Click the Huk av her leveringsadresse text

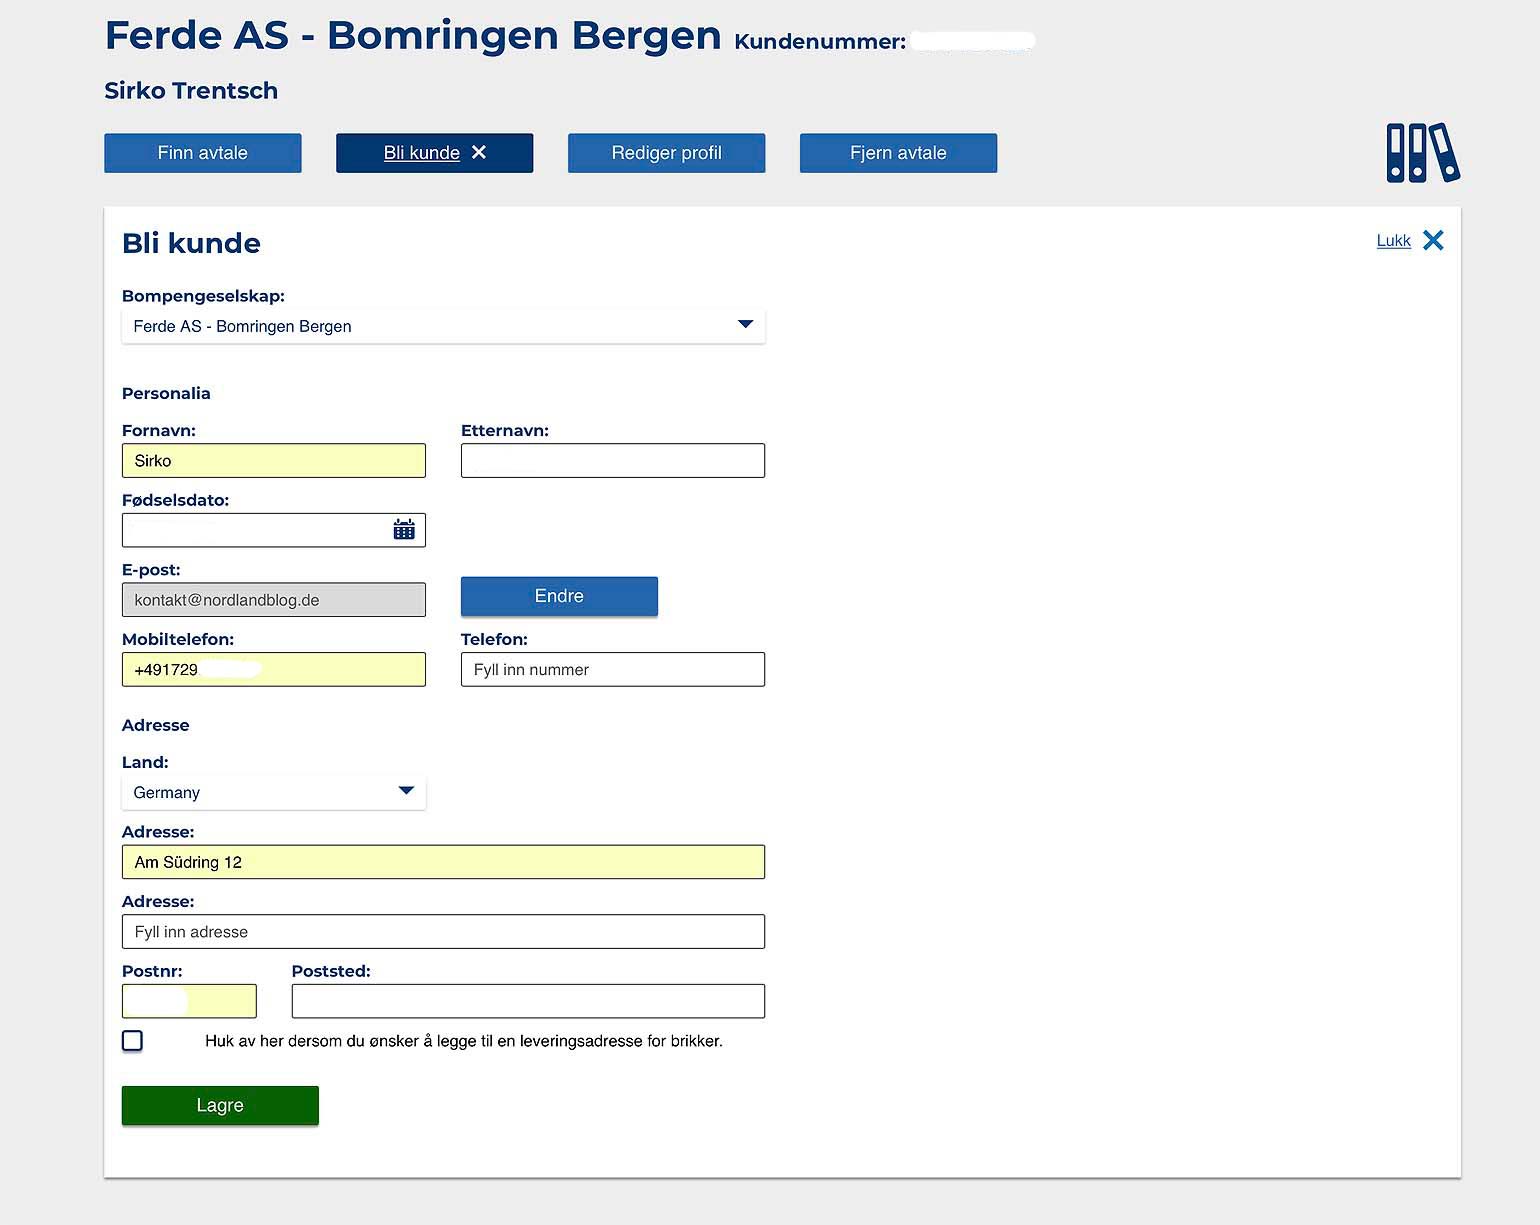coord(464,1041)
